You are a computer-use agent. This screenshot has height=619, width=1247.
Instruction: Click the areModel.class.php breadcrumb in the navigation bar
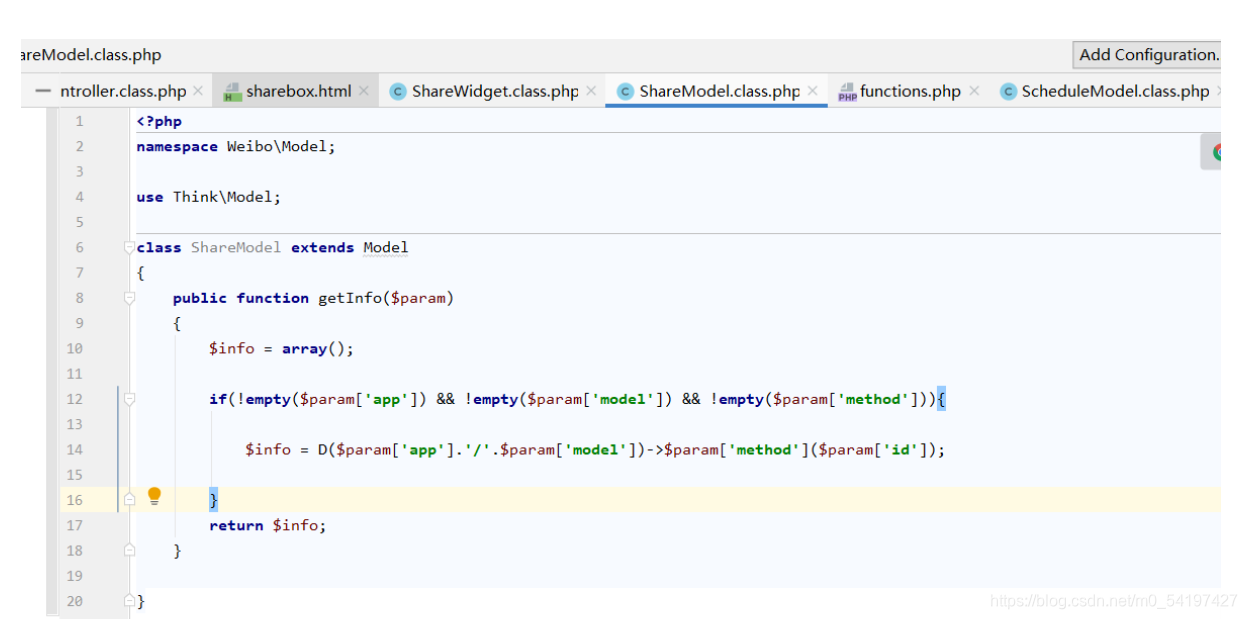point(90,55)
